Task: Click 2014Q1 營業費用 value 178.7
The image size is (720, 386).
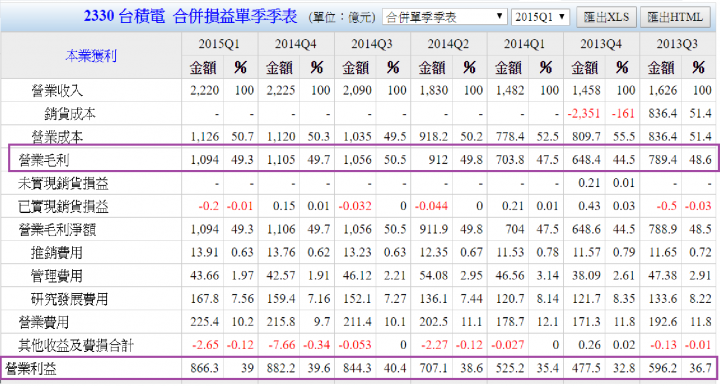Action: (x=510, y=322)
